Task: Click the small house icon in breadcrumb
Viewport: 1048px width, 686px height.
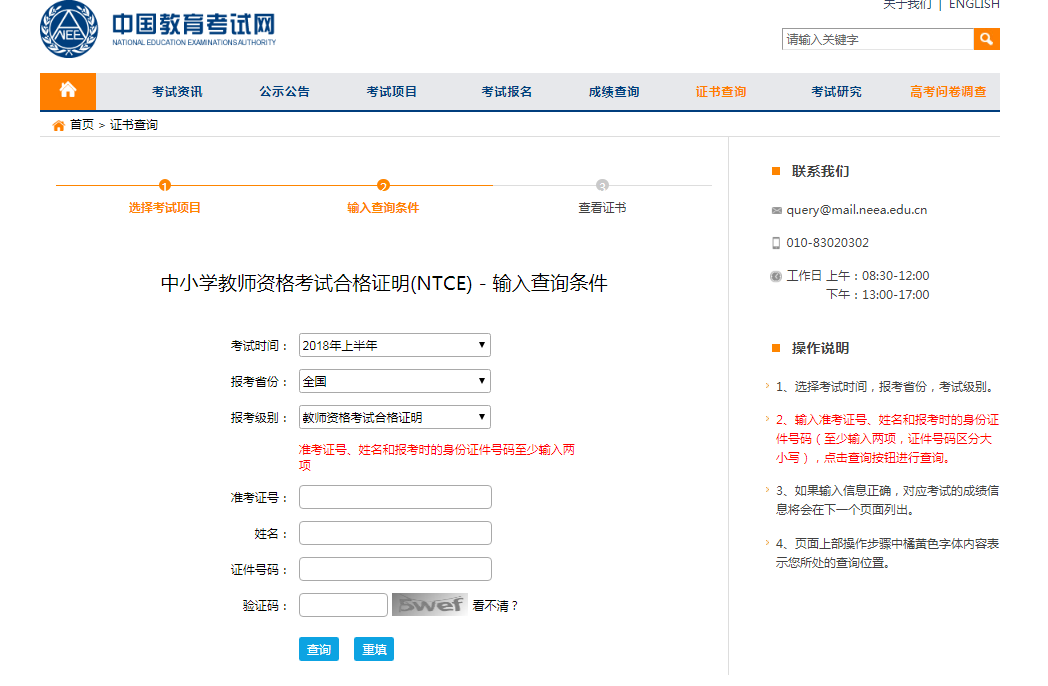Action: (58, 126)
